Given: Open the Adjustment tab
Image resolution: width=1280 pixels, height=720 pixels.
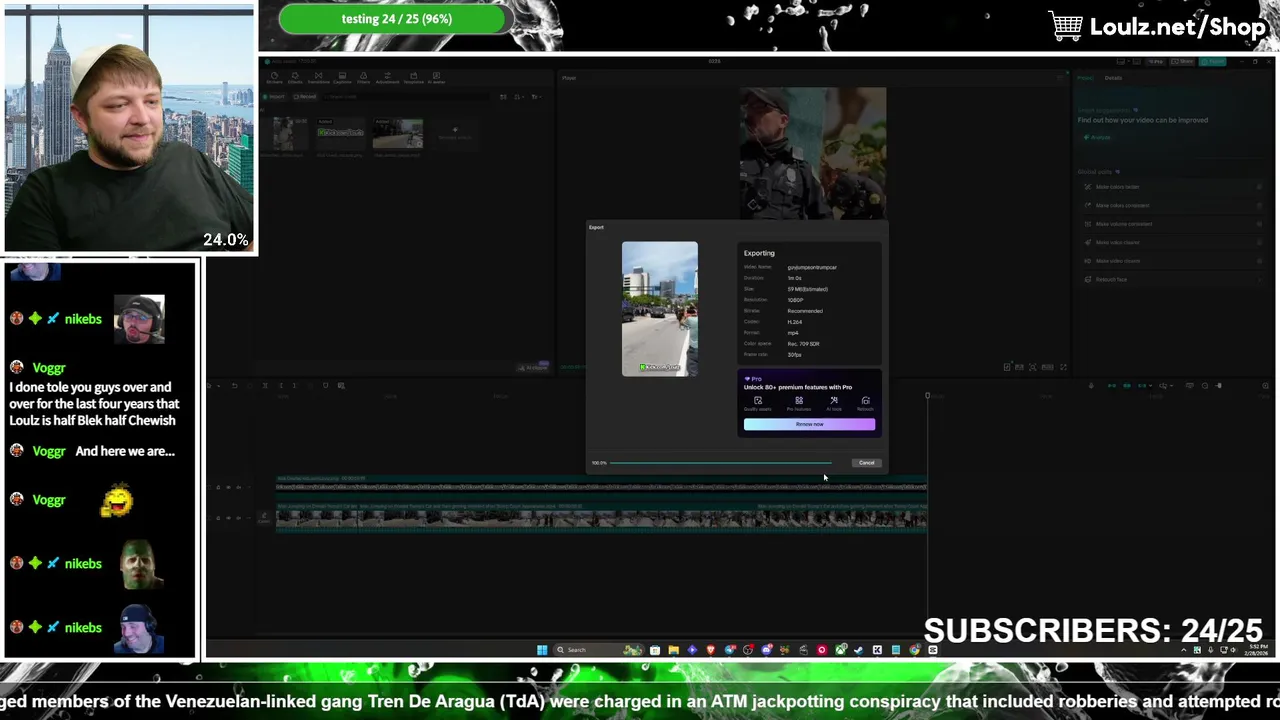Looking at the screenshot, I should (x=387, y=79).
